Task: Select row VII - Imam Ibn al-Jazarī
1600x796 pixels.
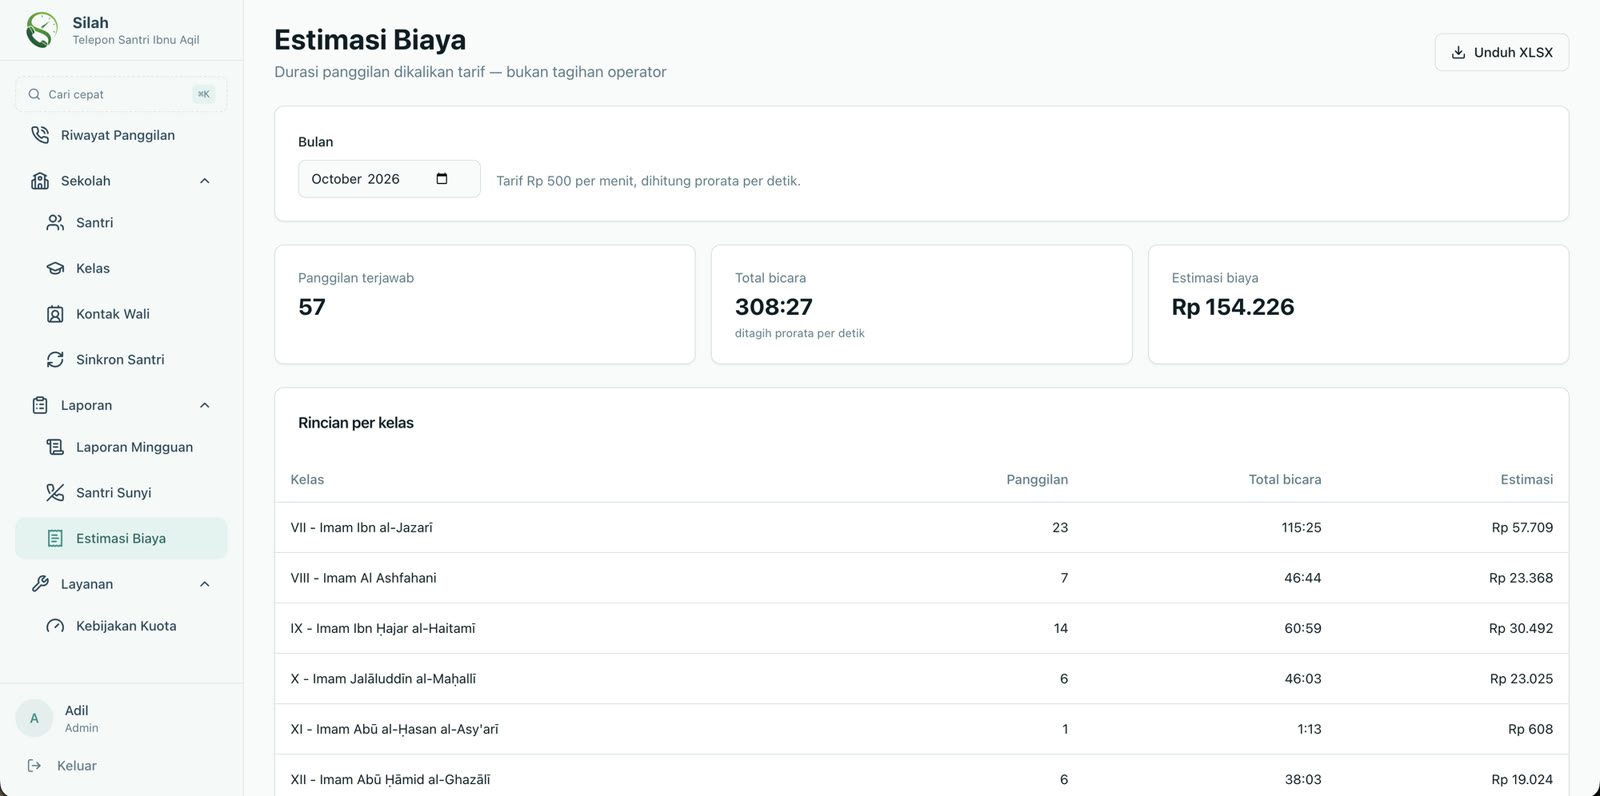Action: 921,528
